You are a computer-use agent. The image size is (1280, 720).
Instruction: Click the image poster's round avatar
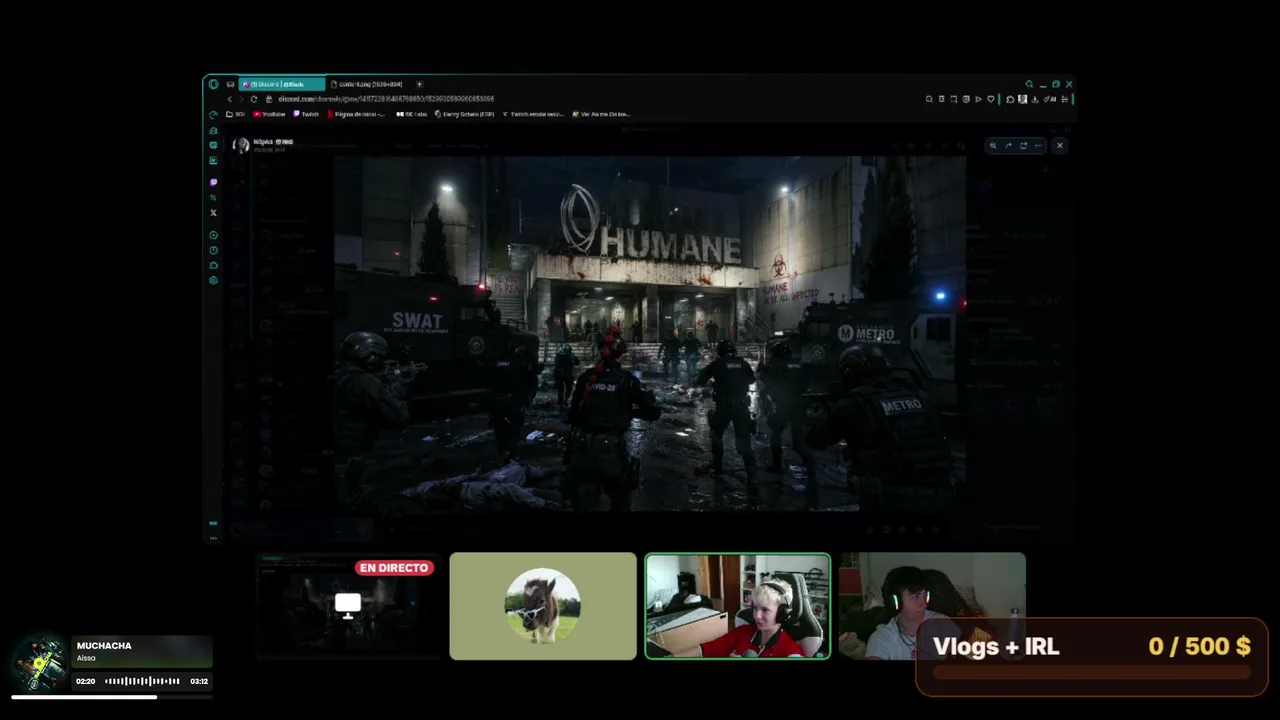240,145
